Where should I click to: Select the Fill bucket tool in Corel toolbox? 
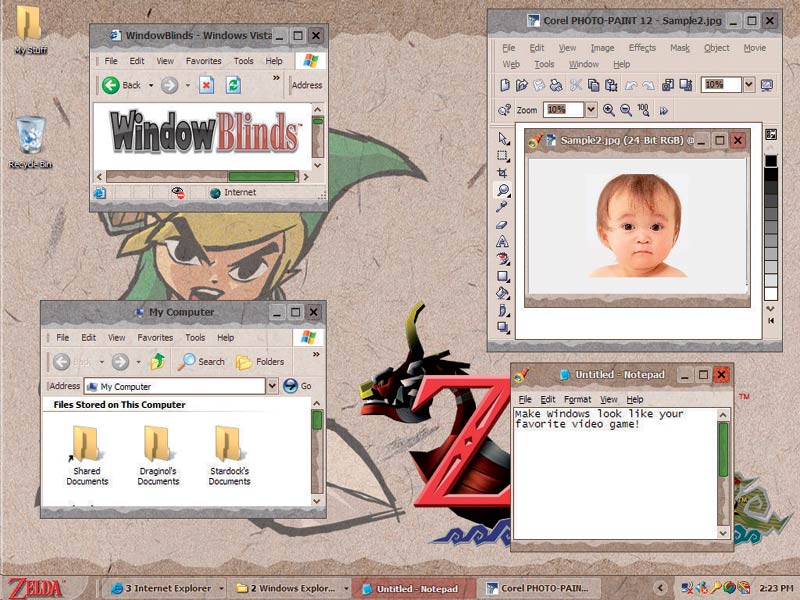tap(503, 293)
